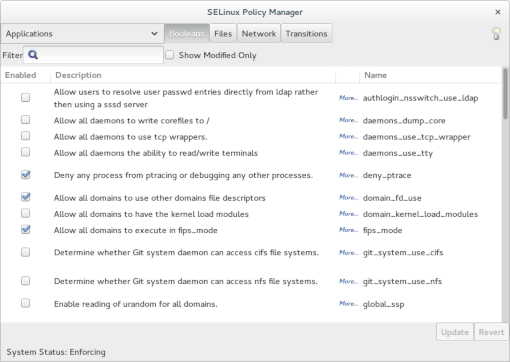Click the Update button
510x362 pixels.
coord(455,332)
